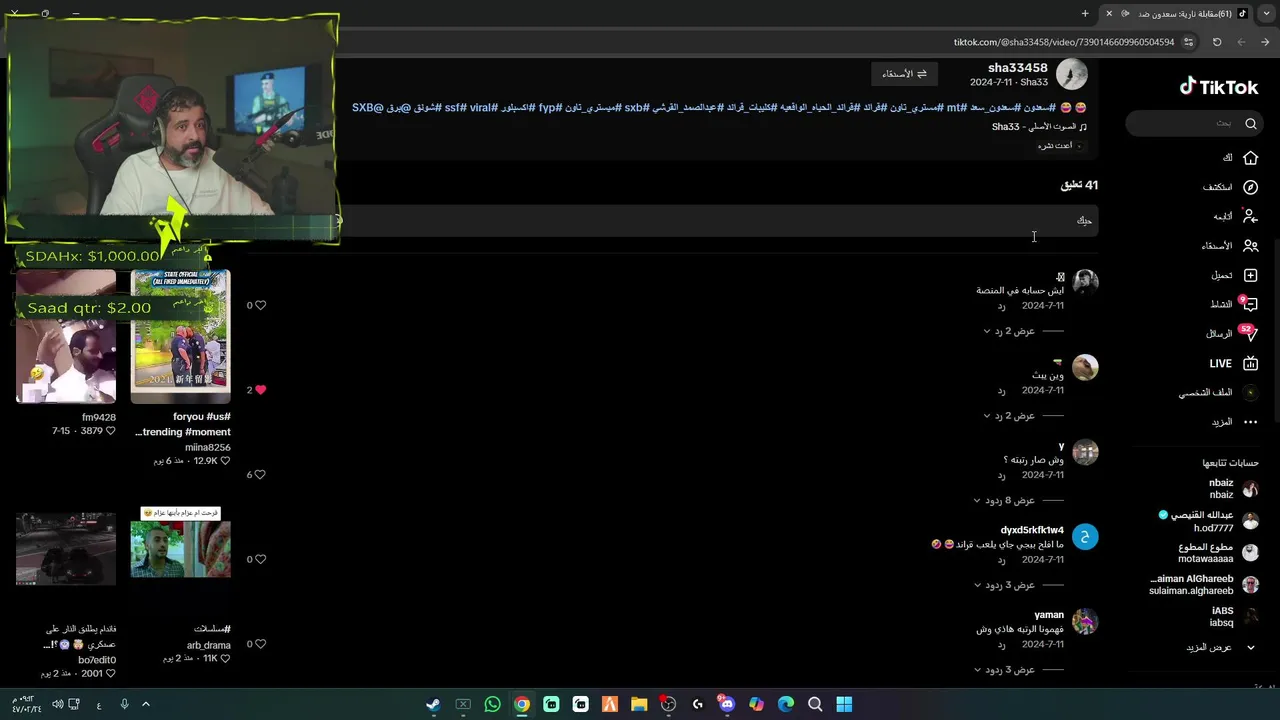Open the Messages icon with 52 badge
This screenshot has width=1280, height=720.
[1250, 333]
